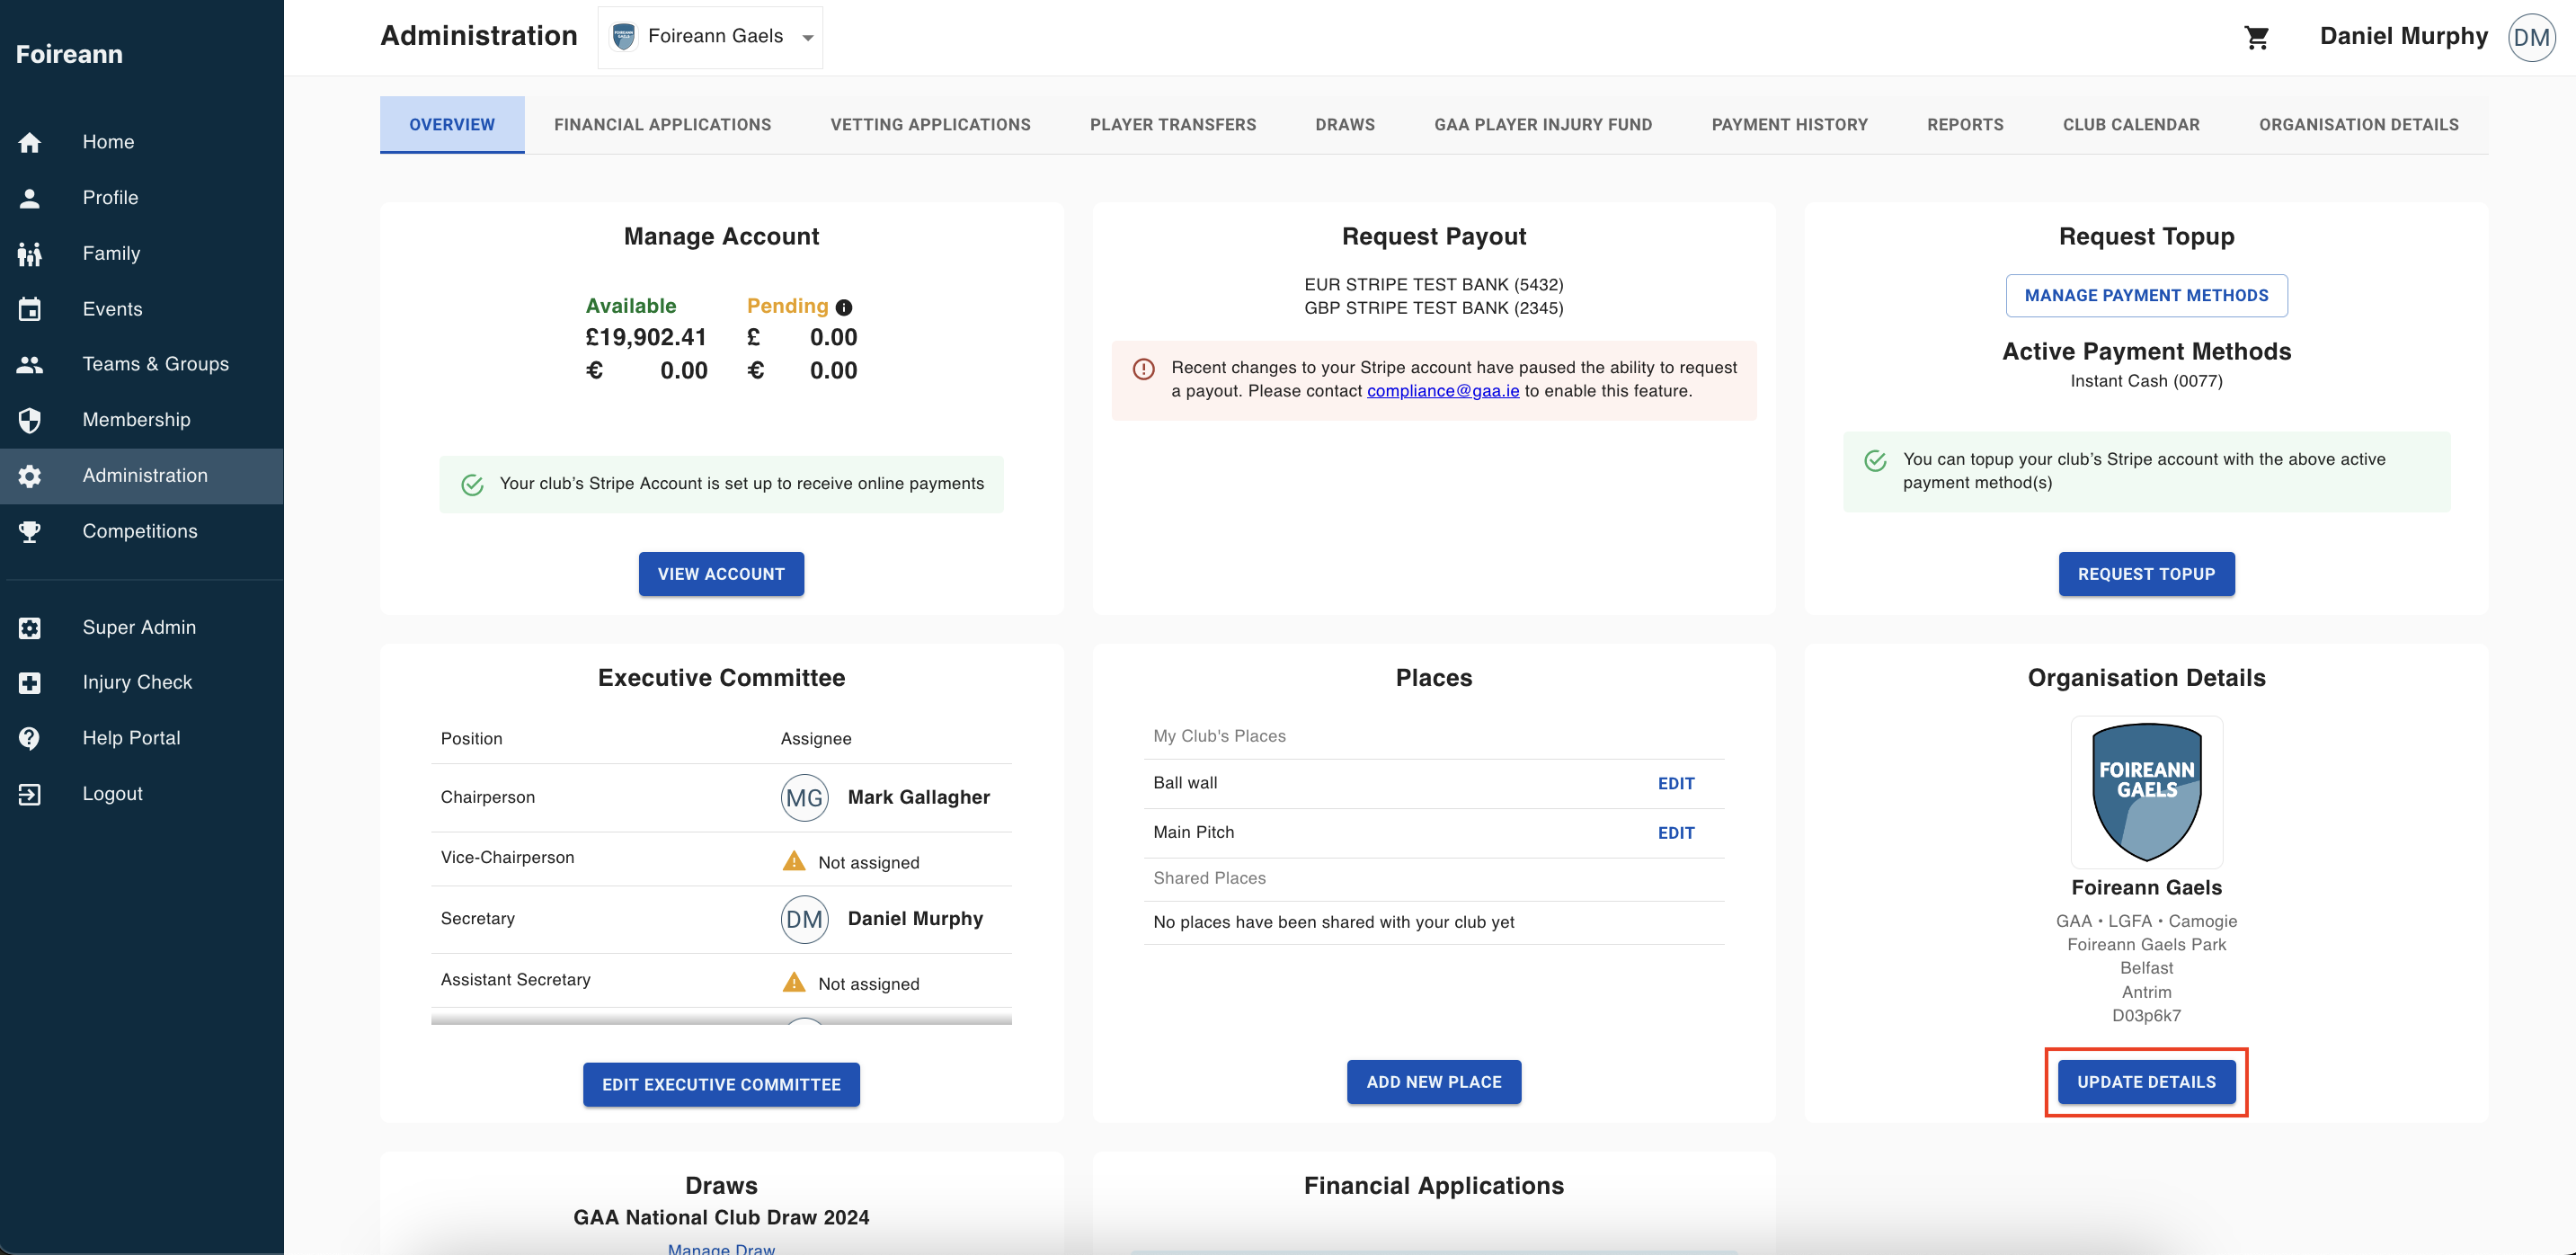This screenshot has width=2576, height=1255.
Task: Click the compliance@gaa.ie email link
Action: pyautogui.click(x=1442, y=391)
